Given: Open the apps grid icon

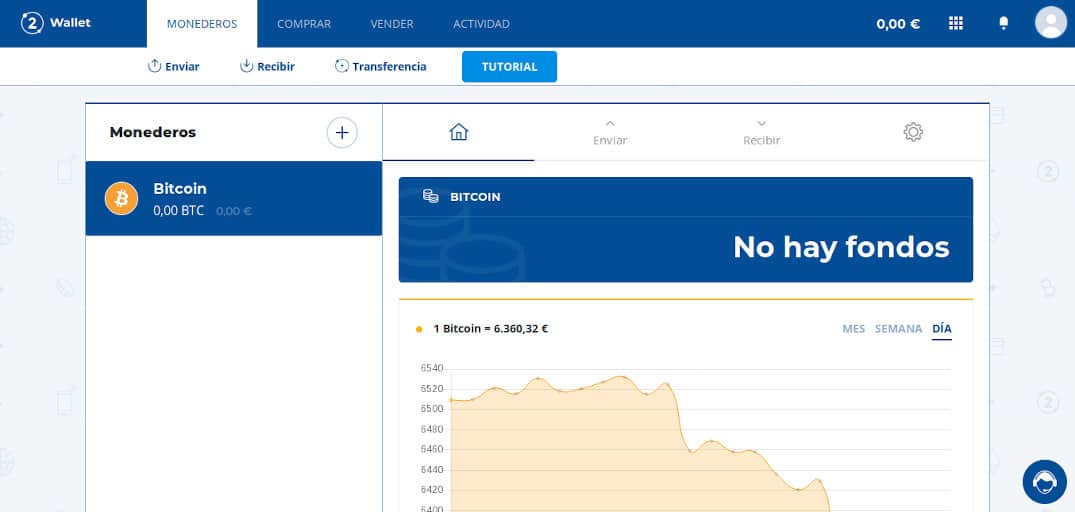Looking at the screenshot, I should coord(956,23).
